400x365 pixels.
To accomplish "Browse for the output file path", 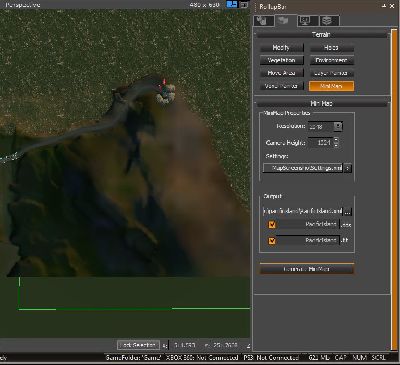I will pos(348,211).
